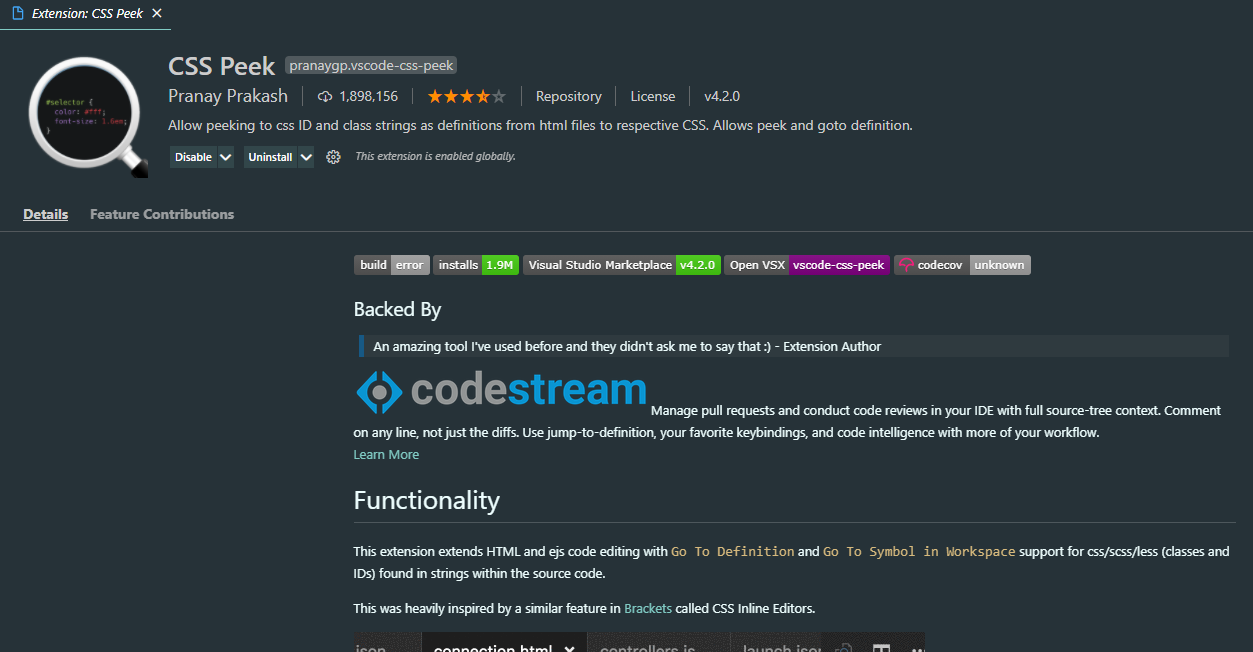Viewport: 1253px width, 652px height.
Task: Open the extension manage gear icon
Action: (334, 157)
